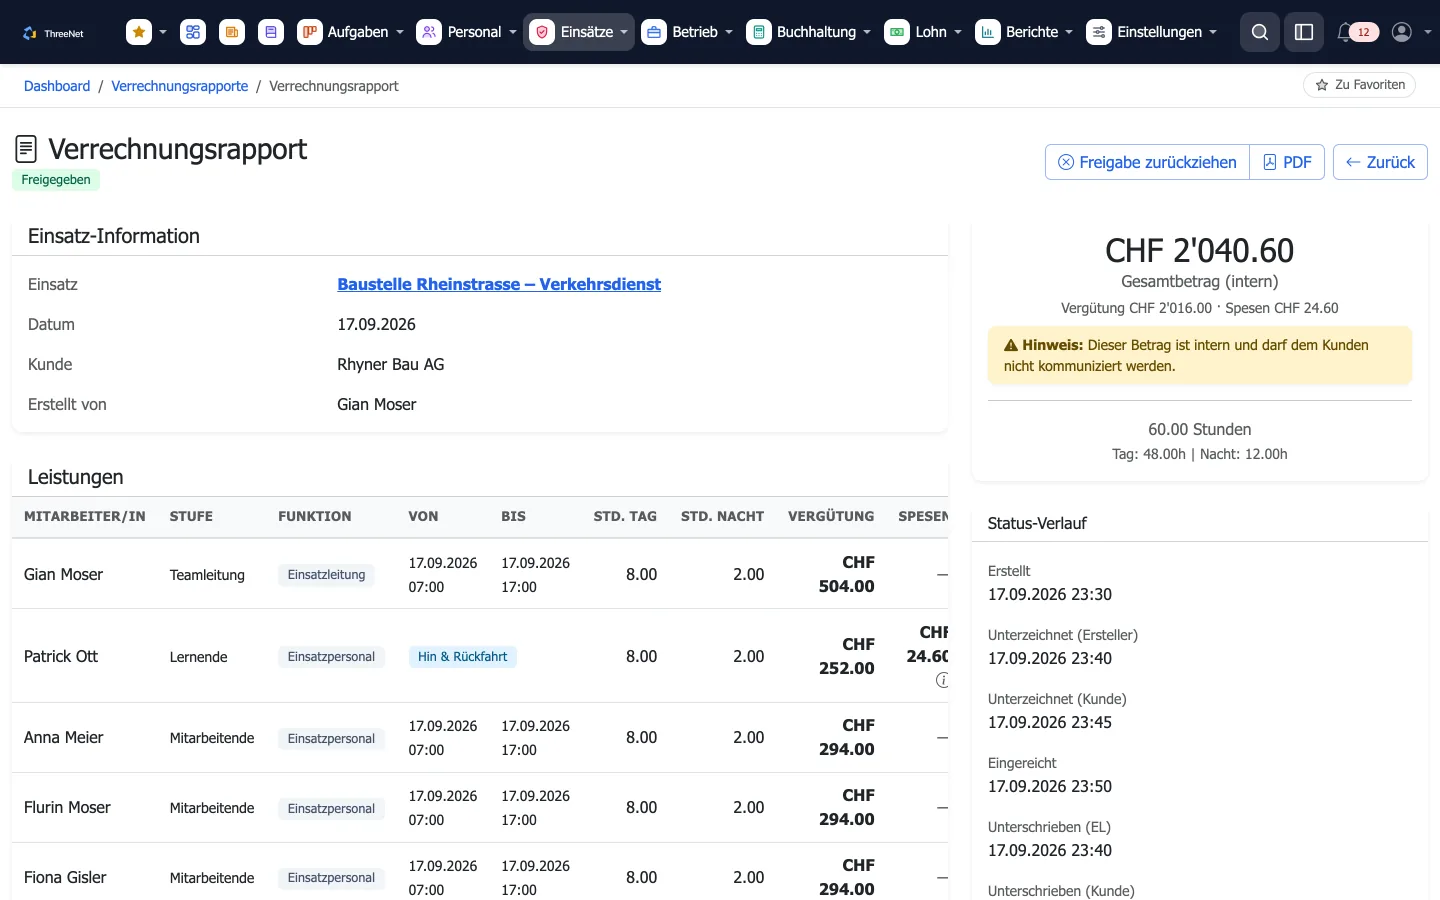Open the purple notes icon
The height and width of the screenshot is (900, 1440).
271,32
